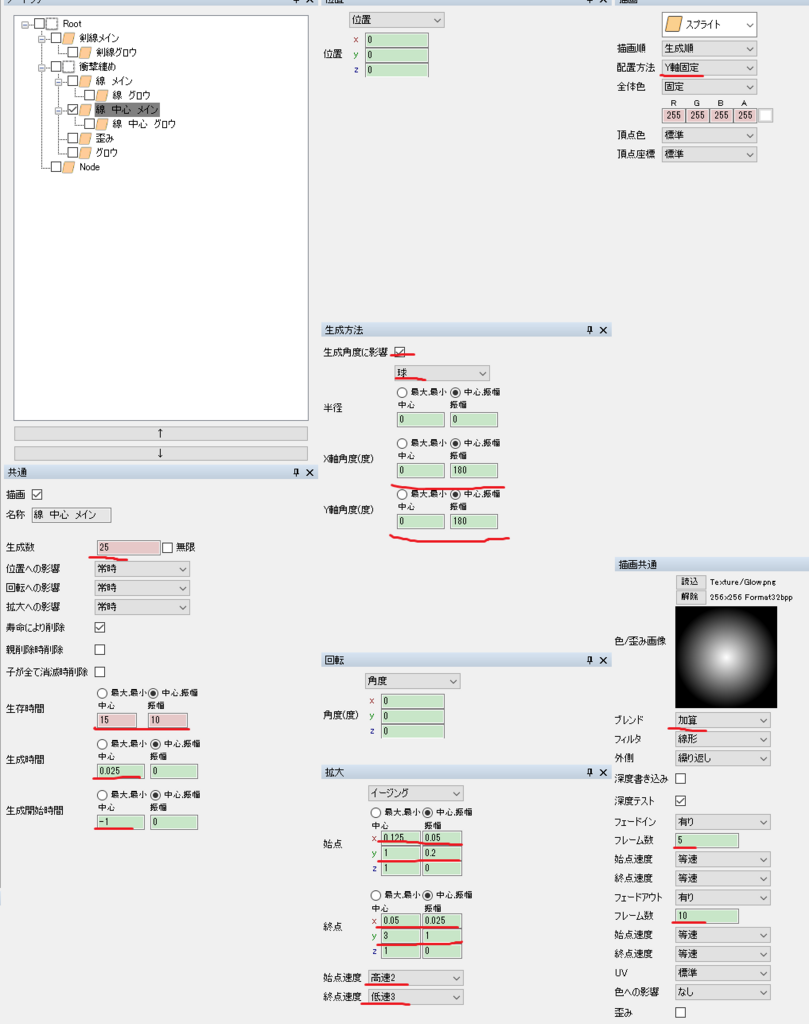Click the 歪み node sprite icon
The height and width of the screenshot is (1024, 809).
(86, 138)
